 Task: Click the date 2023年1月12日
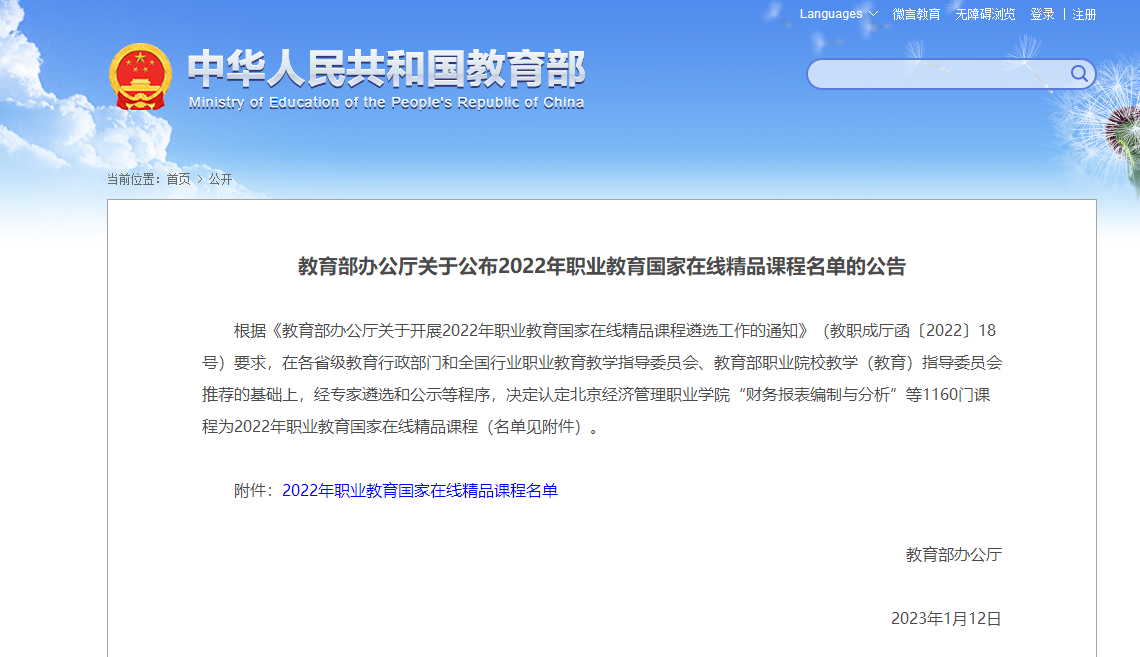coord(947,618)
